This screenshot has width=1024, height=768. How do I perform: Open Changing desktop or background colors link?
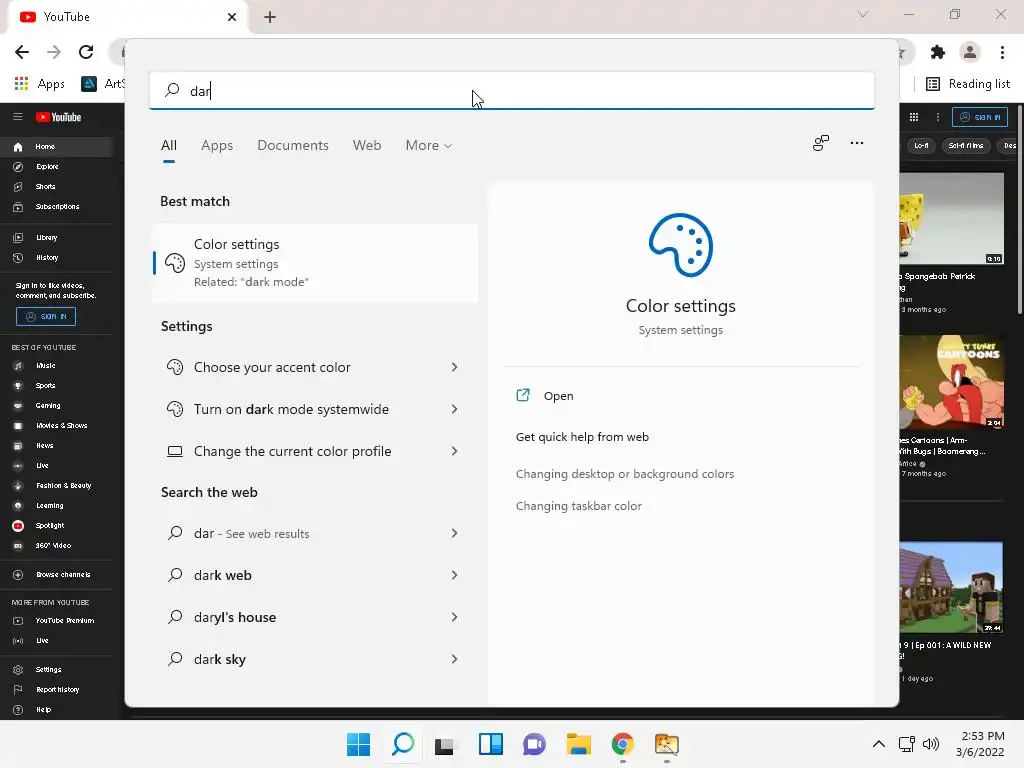pyautogui.click(x=625, y=474)
